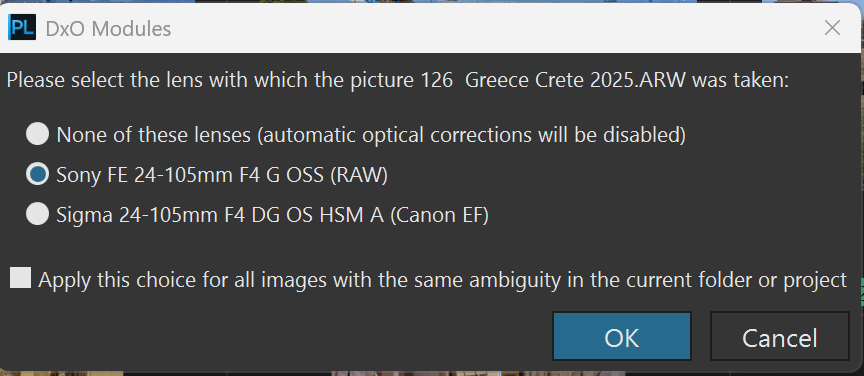This screenshot has width=864, height=376.
Task: Click the "(RAW)" text in Sony option
Action: [359, 175]
